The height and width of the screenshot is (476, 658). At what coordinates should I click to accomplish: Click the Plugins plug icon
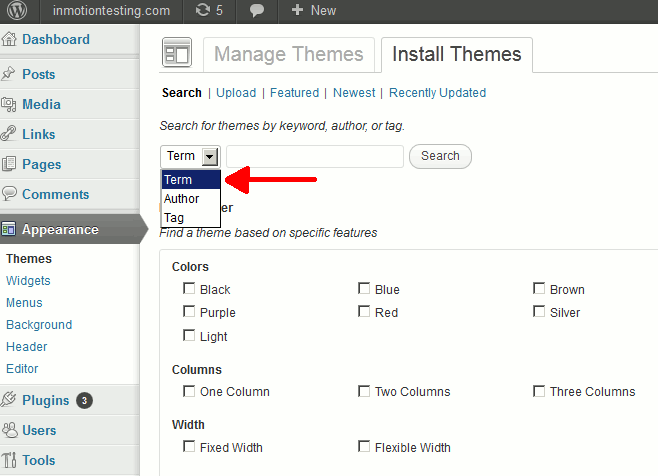[x=10, y=400]
